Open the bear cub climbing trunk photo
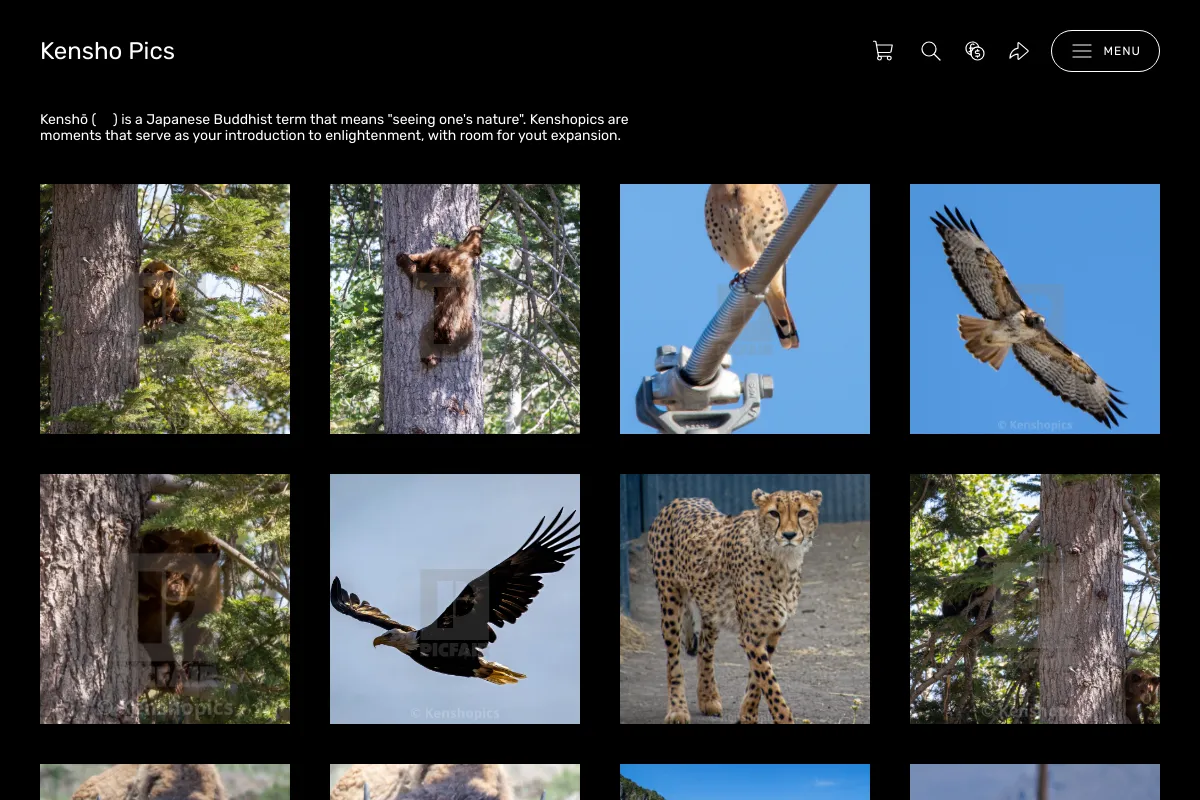This screenshot has height=800, width=1200. 455,309
